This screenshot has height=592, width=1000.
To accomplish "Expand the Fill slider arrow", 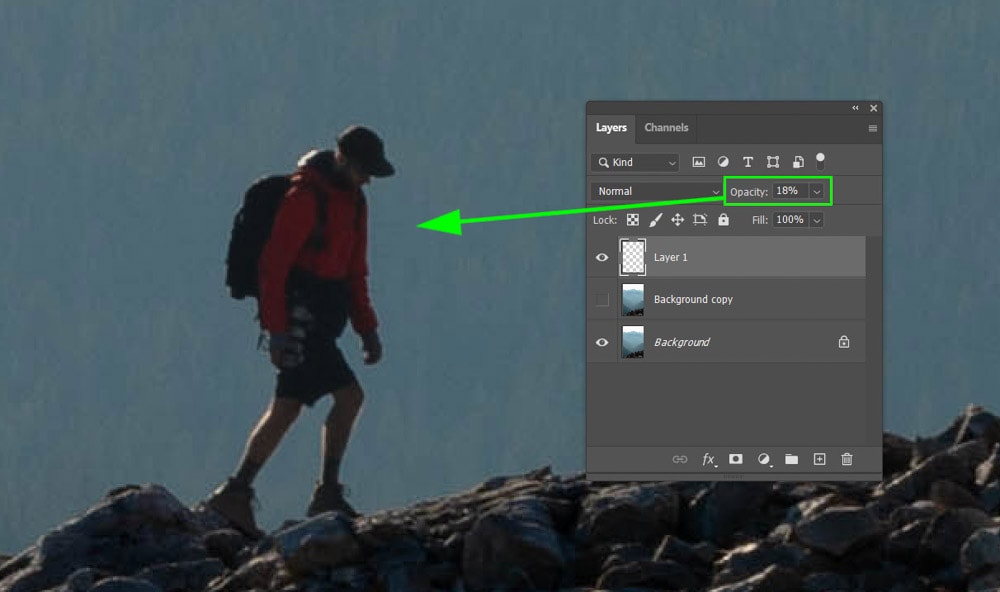I will pos(817,220).
